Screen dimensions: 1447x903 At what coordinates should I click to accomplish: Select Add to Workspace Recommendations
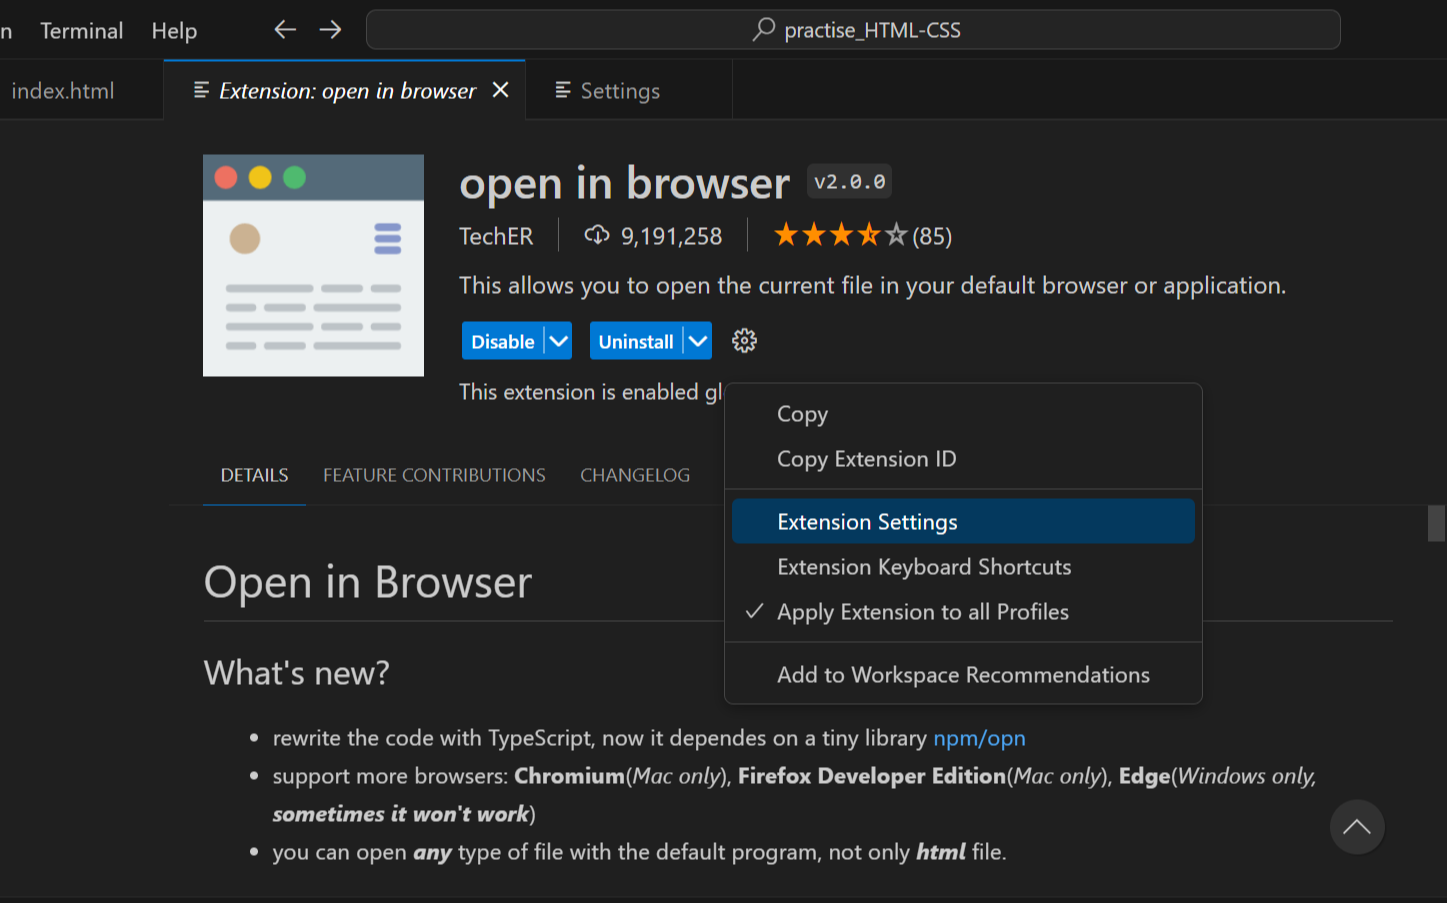963,675
